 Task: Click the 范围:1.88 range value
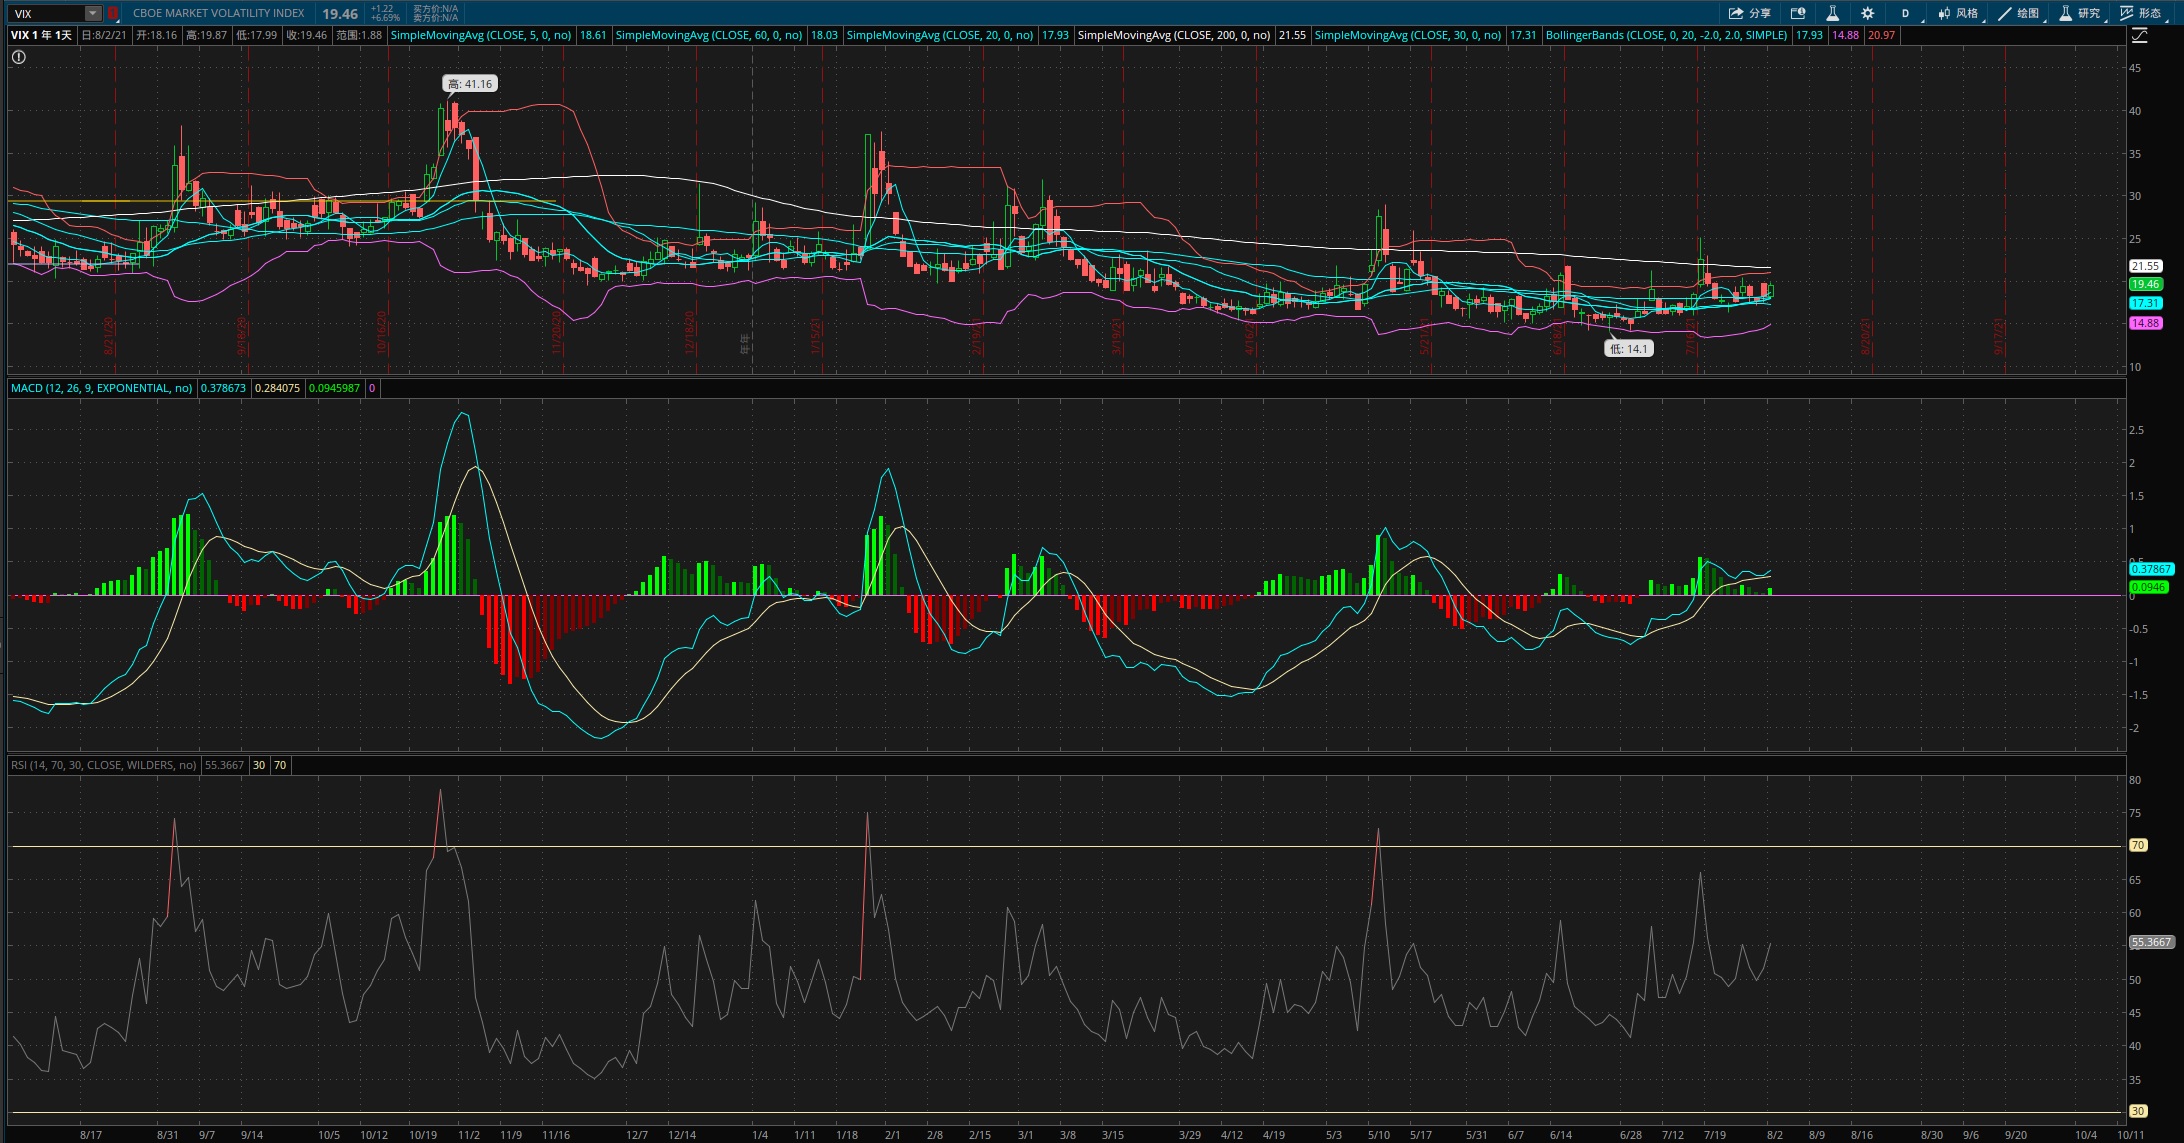(359, 35)
